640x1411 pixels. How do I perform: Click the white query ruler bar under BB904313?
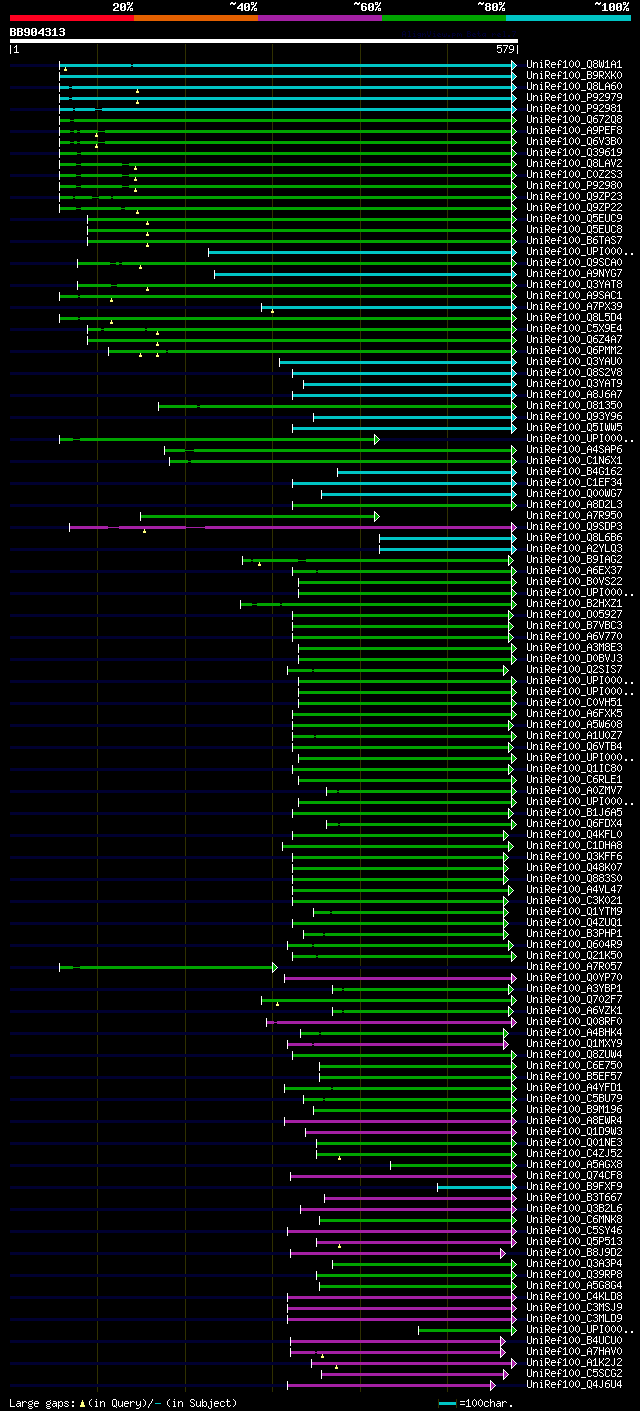pos(264,41)
